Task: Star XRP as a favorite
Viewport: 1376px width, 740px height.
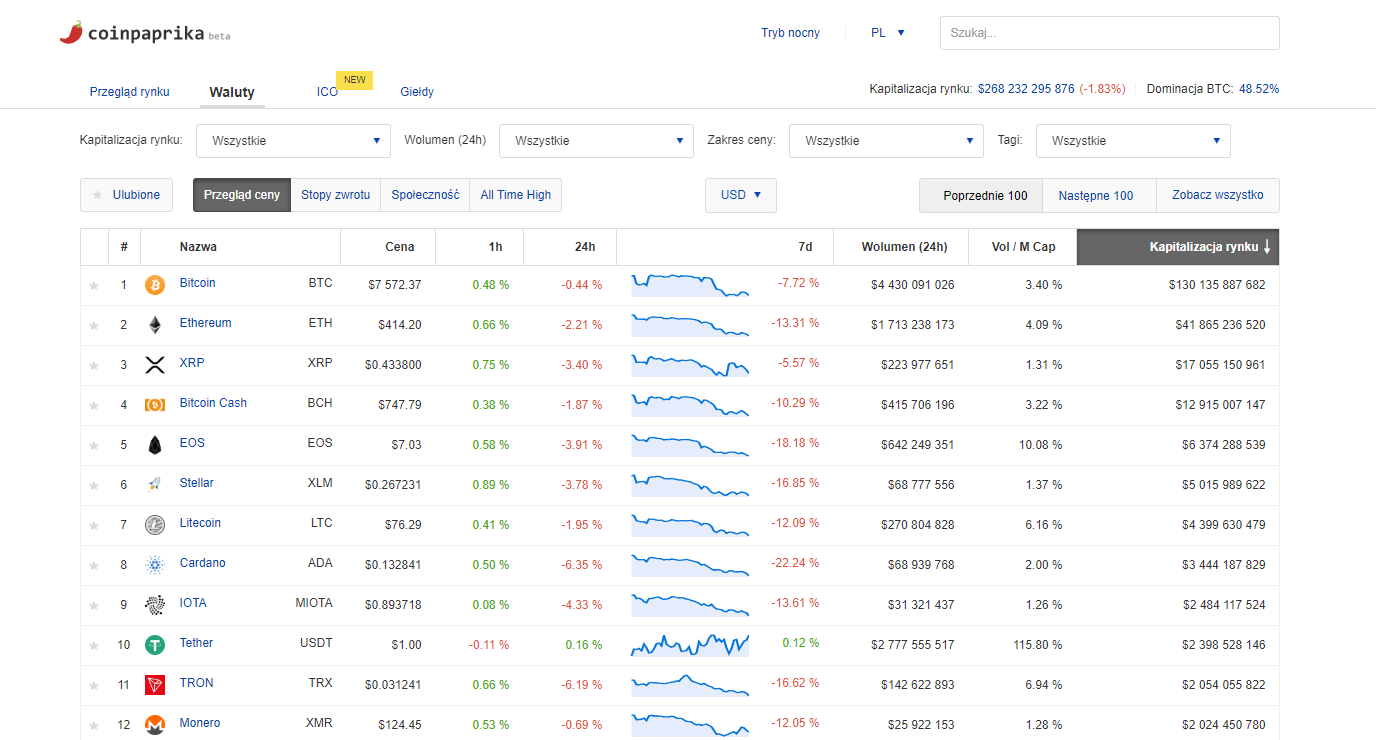Action: pyautogui.click(x=94, y=365)
